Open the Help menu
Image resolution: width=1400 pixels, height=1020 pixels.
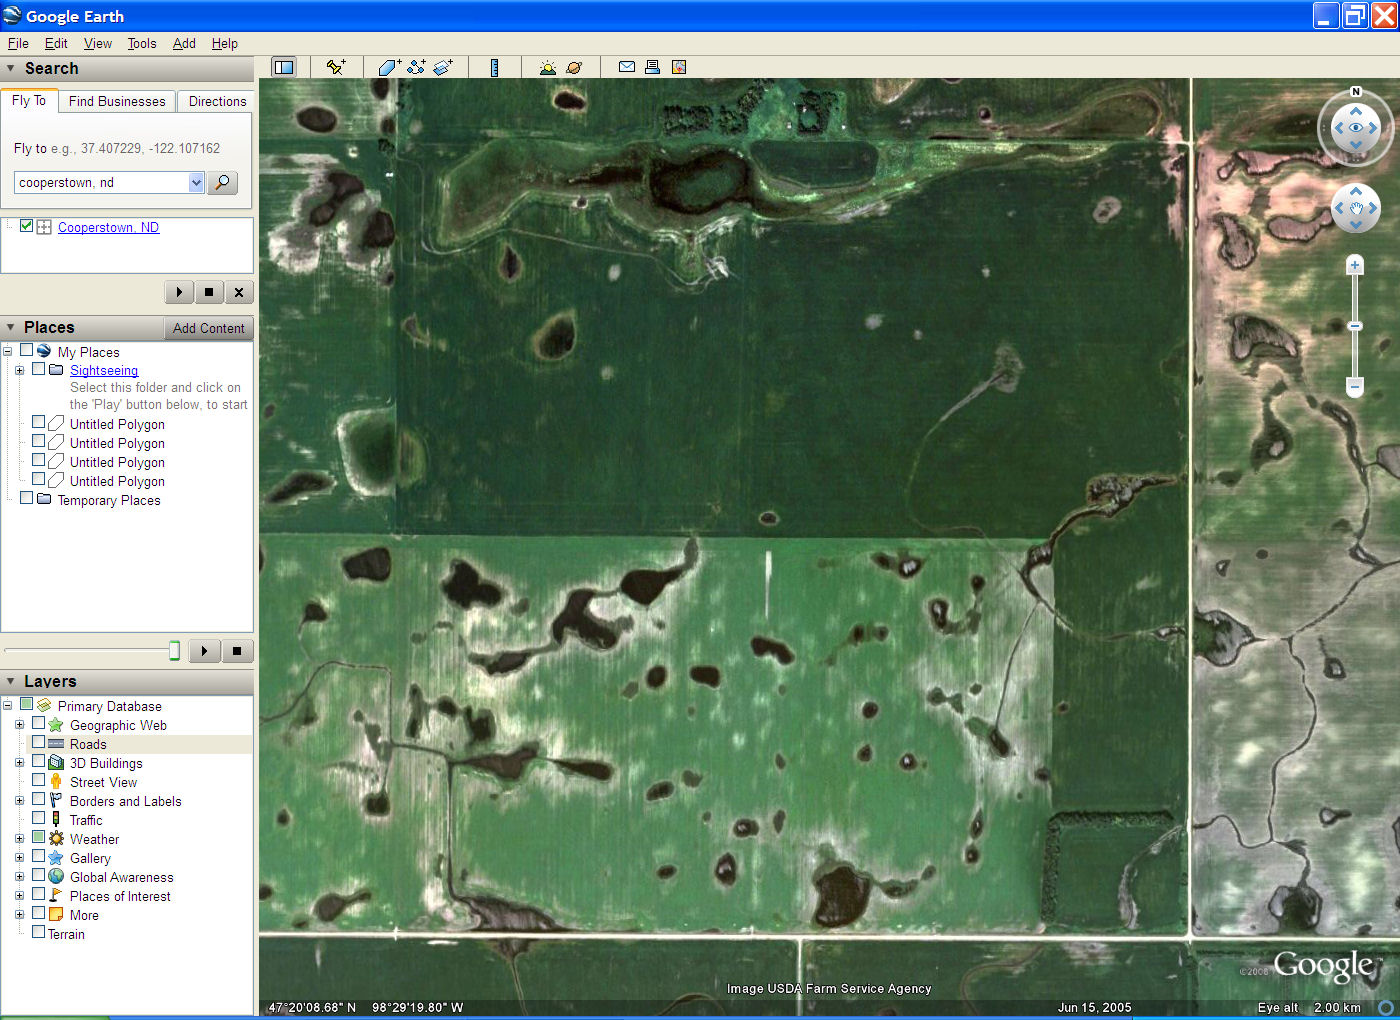coord(225,44)
